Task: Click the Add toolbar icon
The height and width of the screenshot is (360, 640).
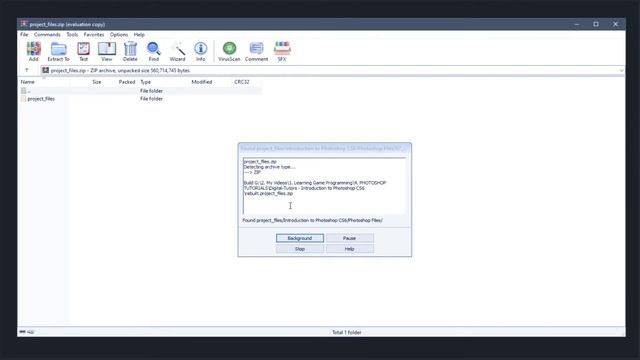Action: click(33, 51)
